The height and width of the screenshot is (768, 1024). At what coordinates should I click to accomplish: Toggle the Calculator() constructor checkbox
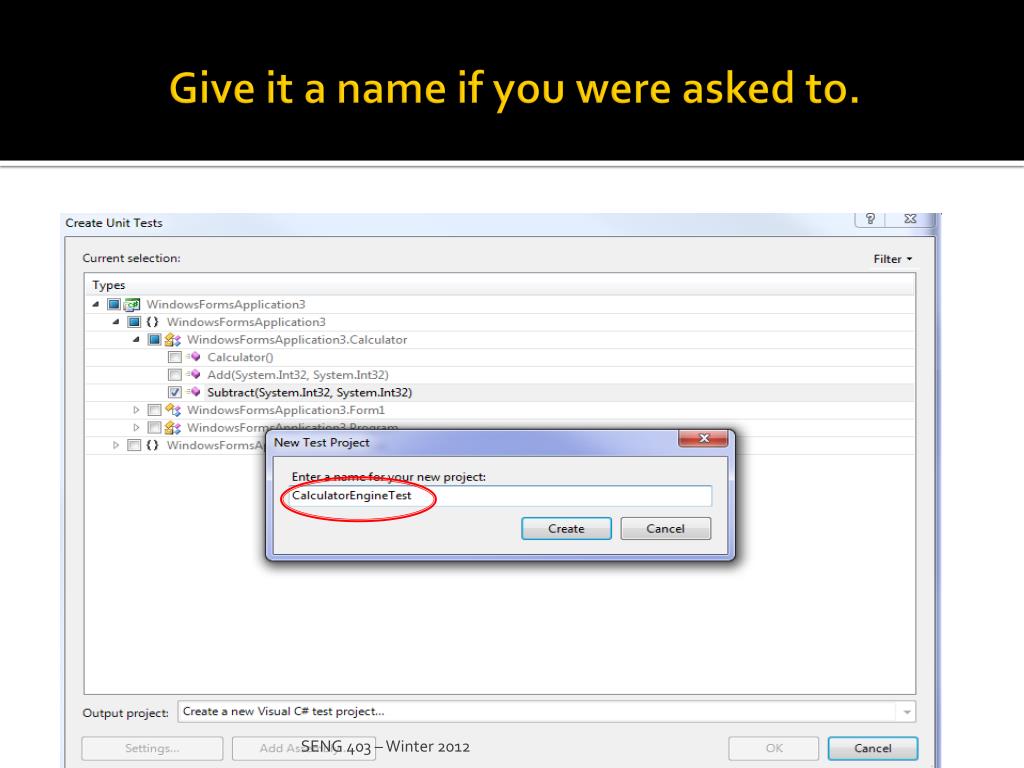(x=174, y=357)
